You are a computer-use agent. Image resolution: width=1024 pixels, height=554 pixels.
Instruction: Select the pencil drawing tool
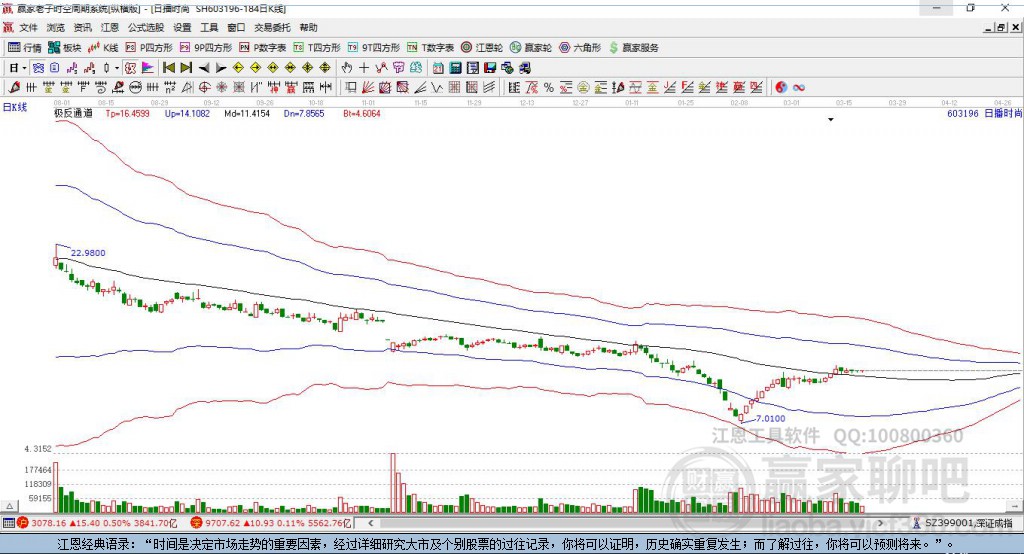coord(14,87)
